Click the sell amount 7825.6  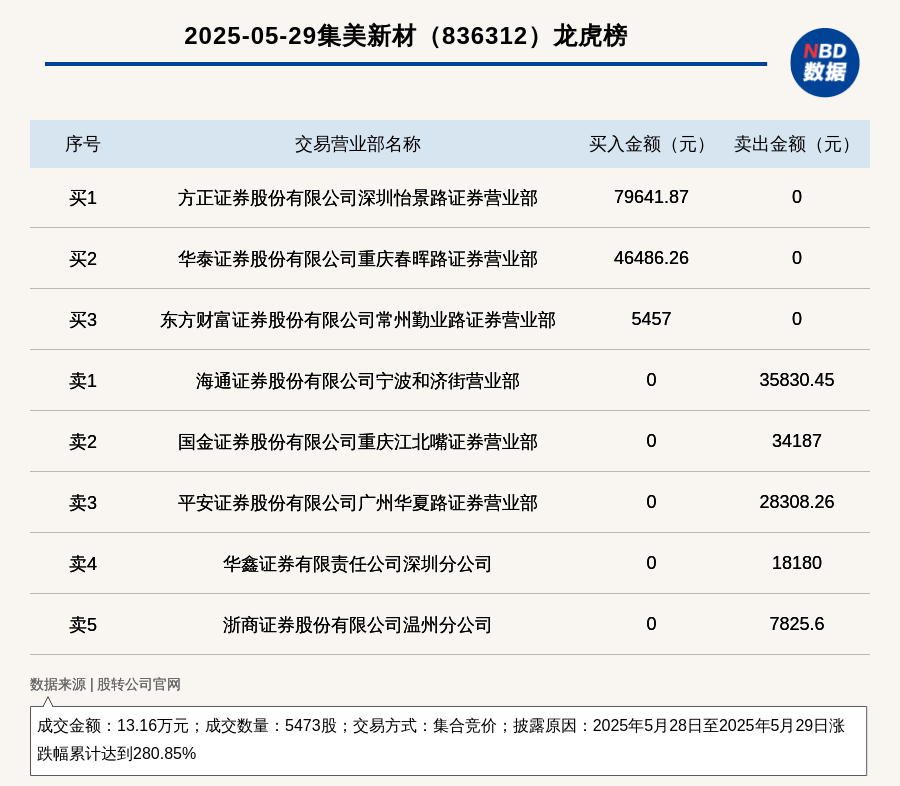click(x=797, y=624)
